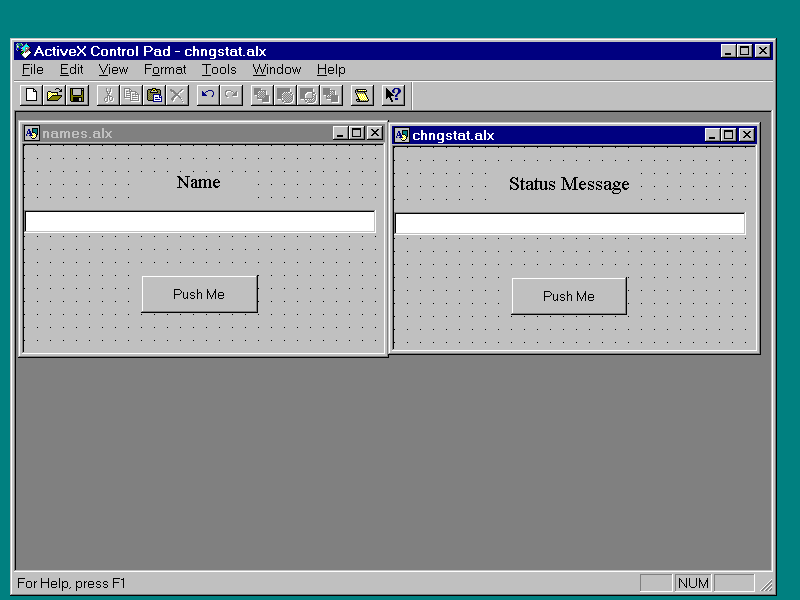Click the Open folder toolbar icon
The height and width of the screenshot is (600, 800).
[x=55, y=95]
